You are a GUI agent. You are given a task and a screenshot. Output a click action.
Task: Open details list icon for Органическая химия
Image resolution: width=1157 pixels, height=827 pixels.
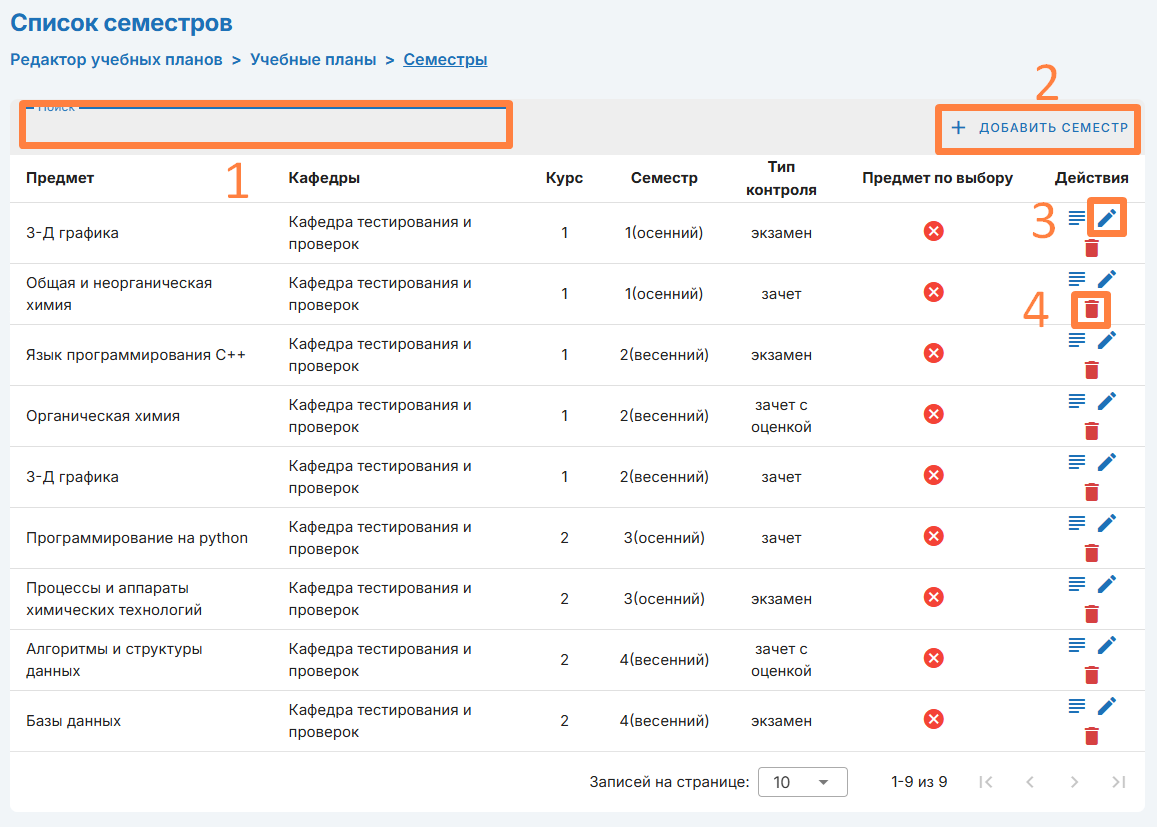(1077, 400)
